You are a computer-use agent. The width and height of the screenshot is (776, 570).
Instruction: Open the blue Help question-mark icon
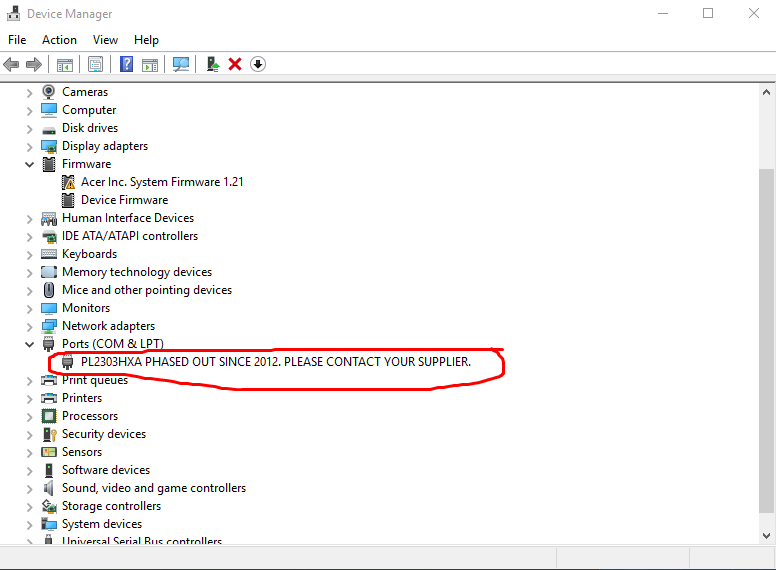[127, 64]
